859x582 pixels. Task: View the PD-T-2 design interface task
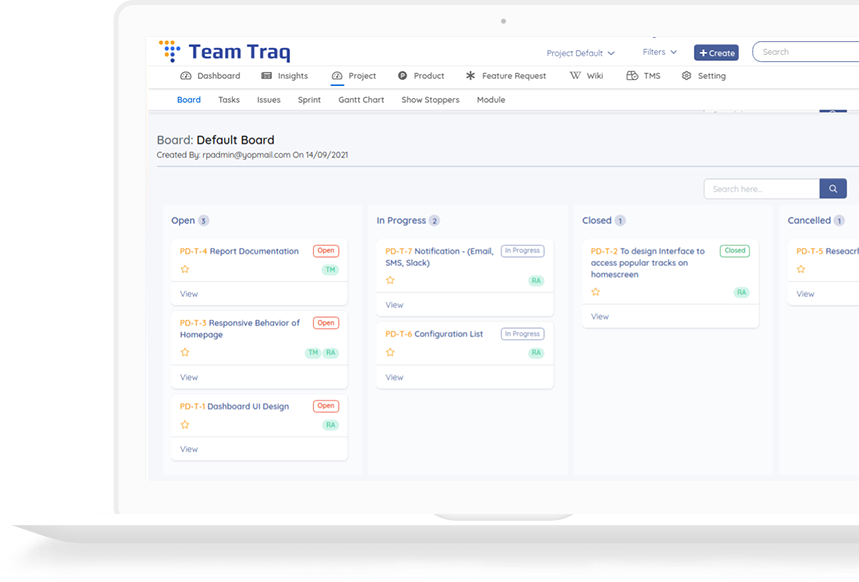click(600, 316)
